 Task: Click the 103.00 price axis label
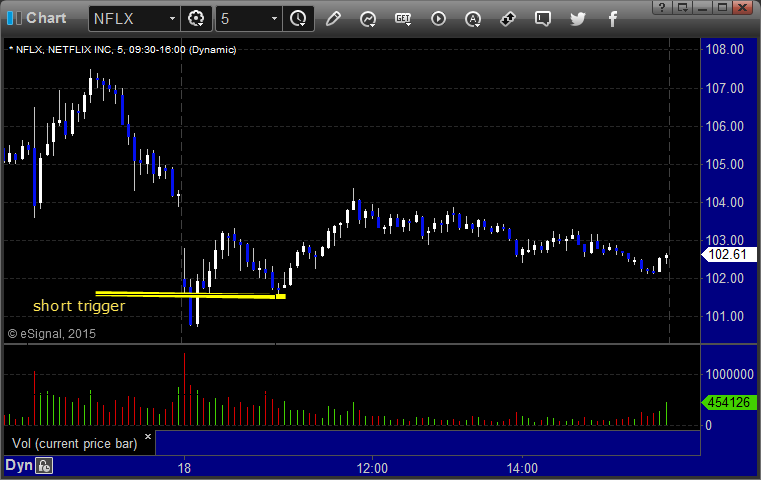724,240
